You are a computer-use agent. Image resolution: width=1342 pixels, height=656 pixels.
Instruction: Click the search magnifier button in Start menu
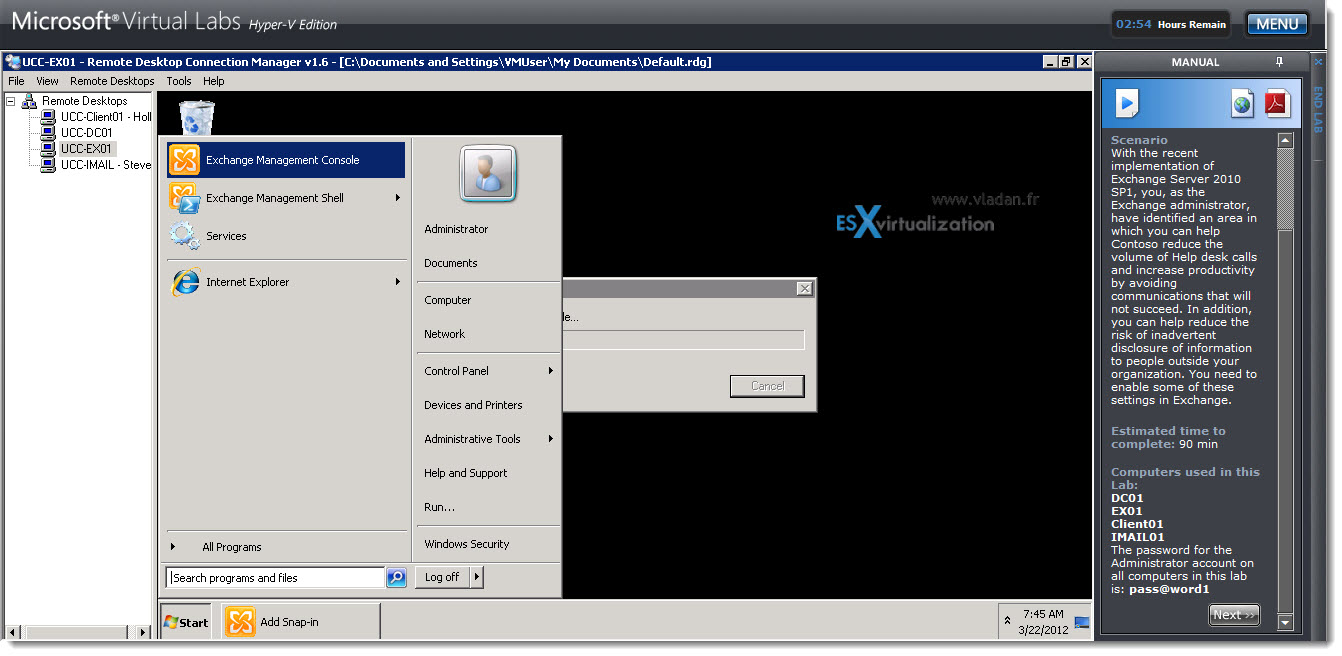[x=396, y=577]
